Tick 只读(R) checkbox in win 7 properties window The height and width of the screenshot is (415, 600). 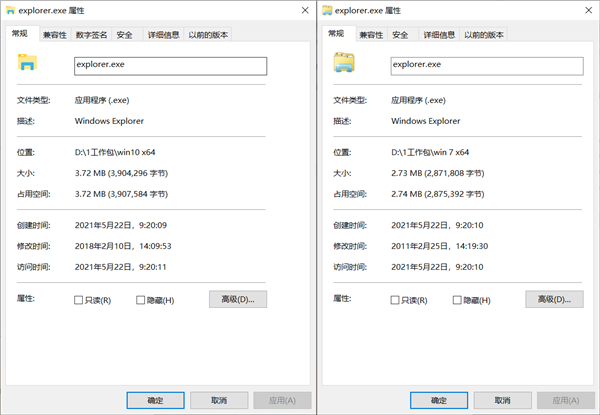click(x=395, y=300)
